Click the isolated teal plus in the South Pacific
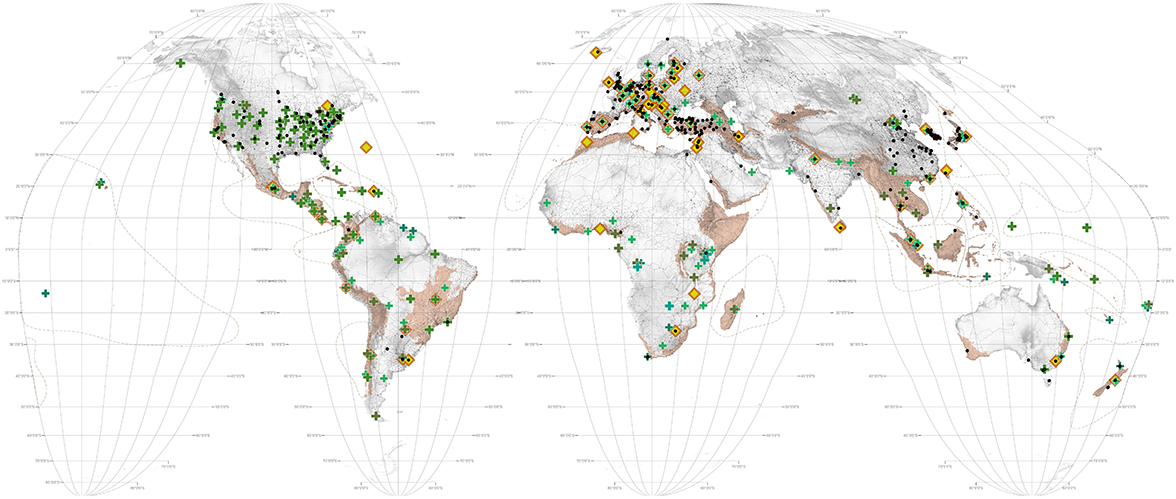This screenshot has height=499, width=1176. [x=45, y=293]
